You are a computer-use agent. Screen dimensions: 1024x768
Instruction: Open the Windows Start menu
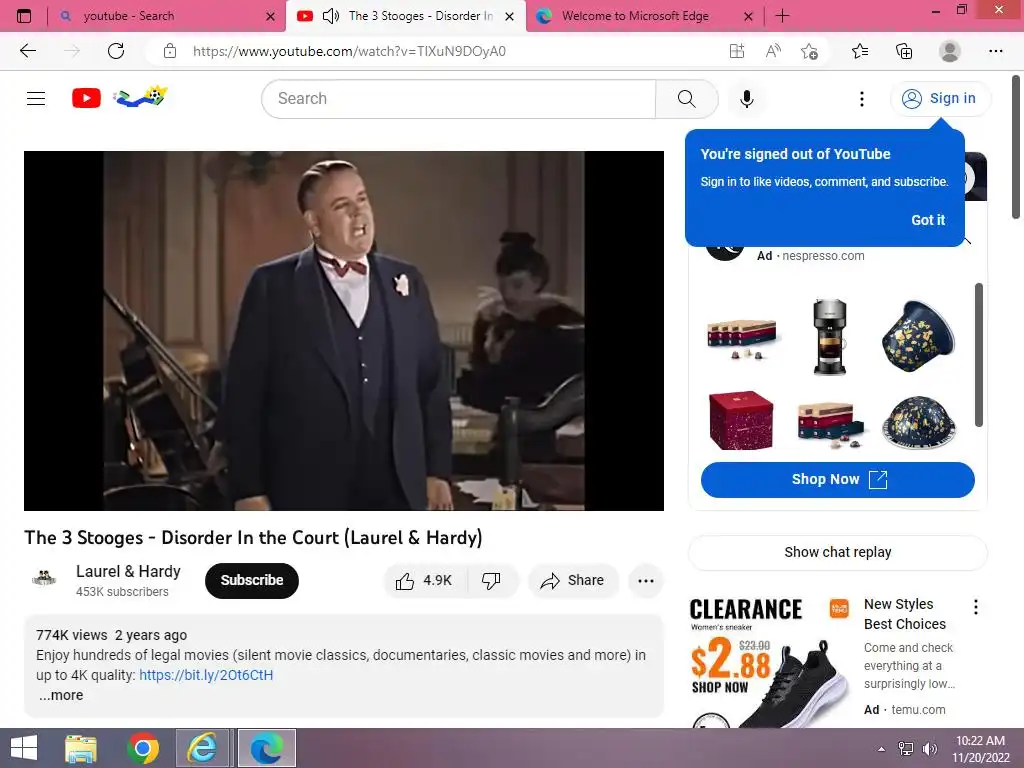click(24, 748)
